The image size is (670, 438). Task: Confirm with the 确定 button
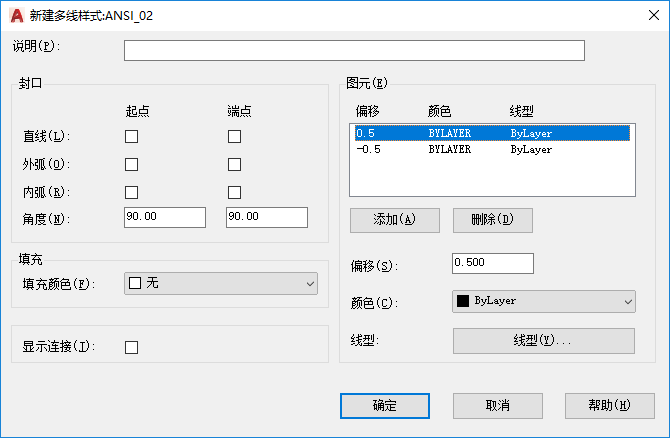(385, 406)
